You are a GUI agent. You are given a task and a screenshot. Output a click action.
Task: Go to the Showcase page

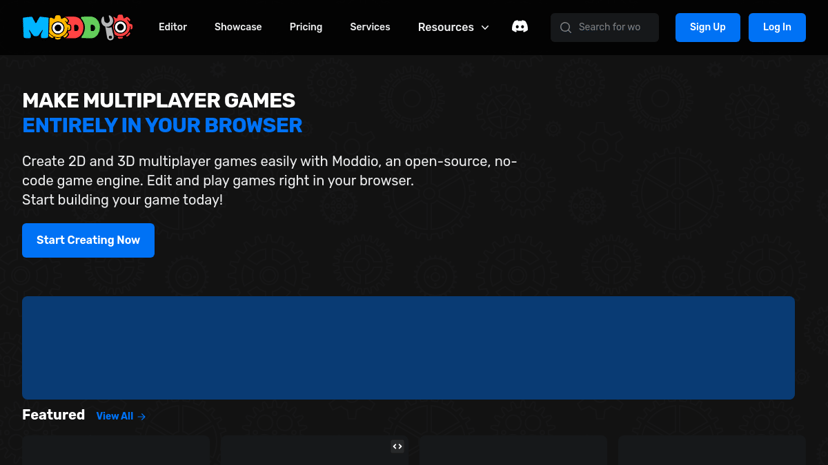(x=238, y=27)
